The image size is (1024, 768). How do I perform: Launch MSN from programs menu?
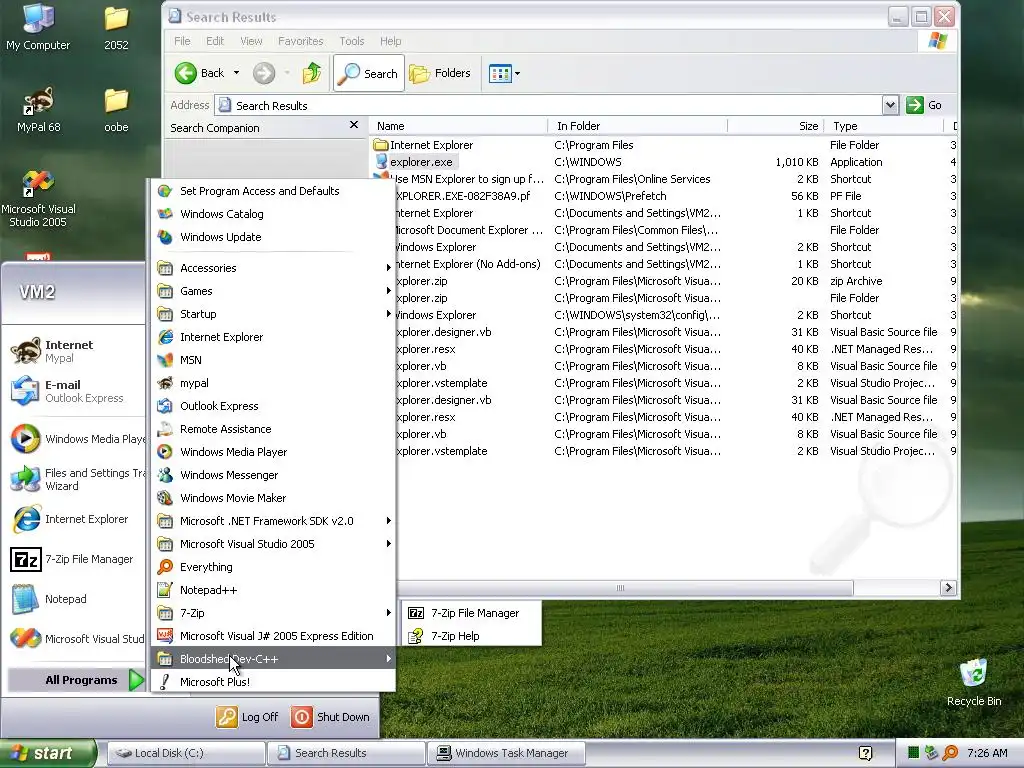[x=273, y=360]
